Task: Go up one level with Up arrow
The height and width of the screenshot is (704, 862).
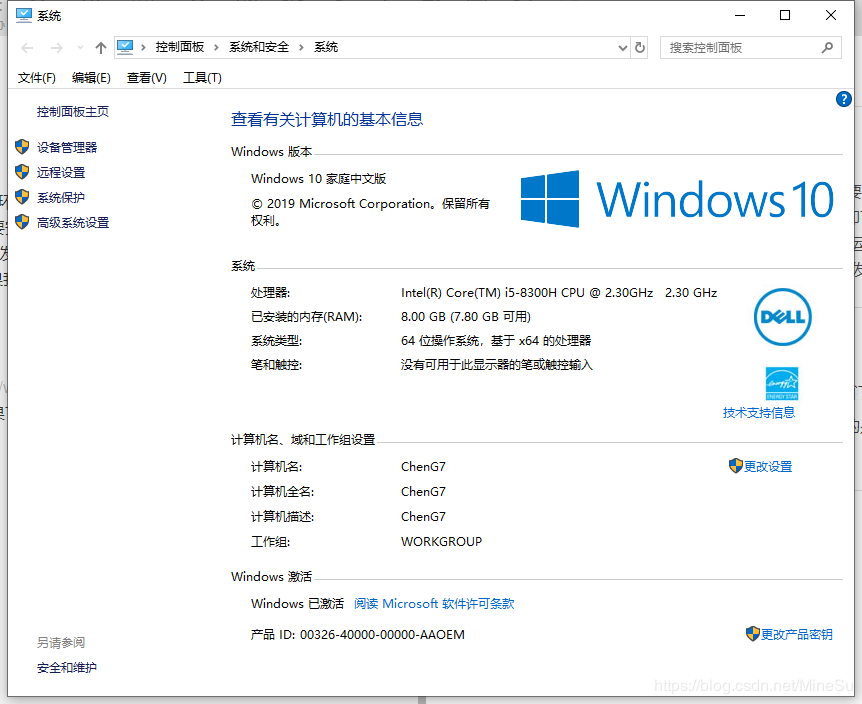Action: tap(101, 48)
